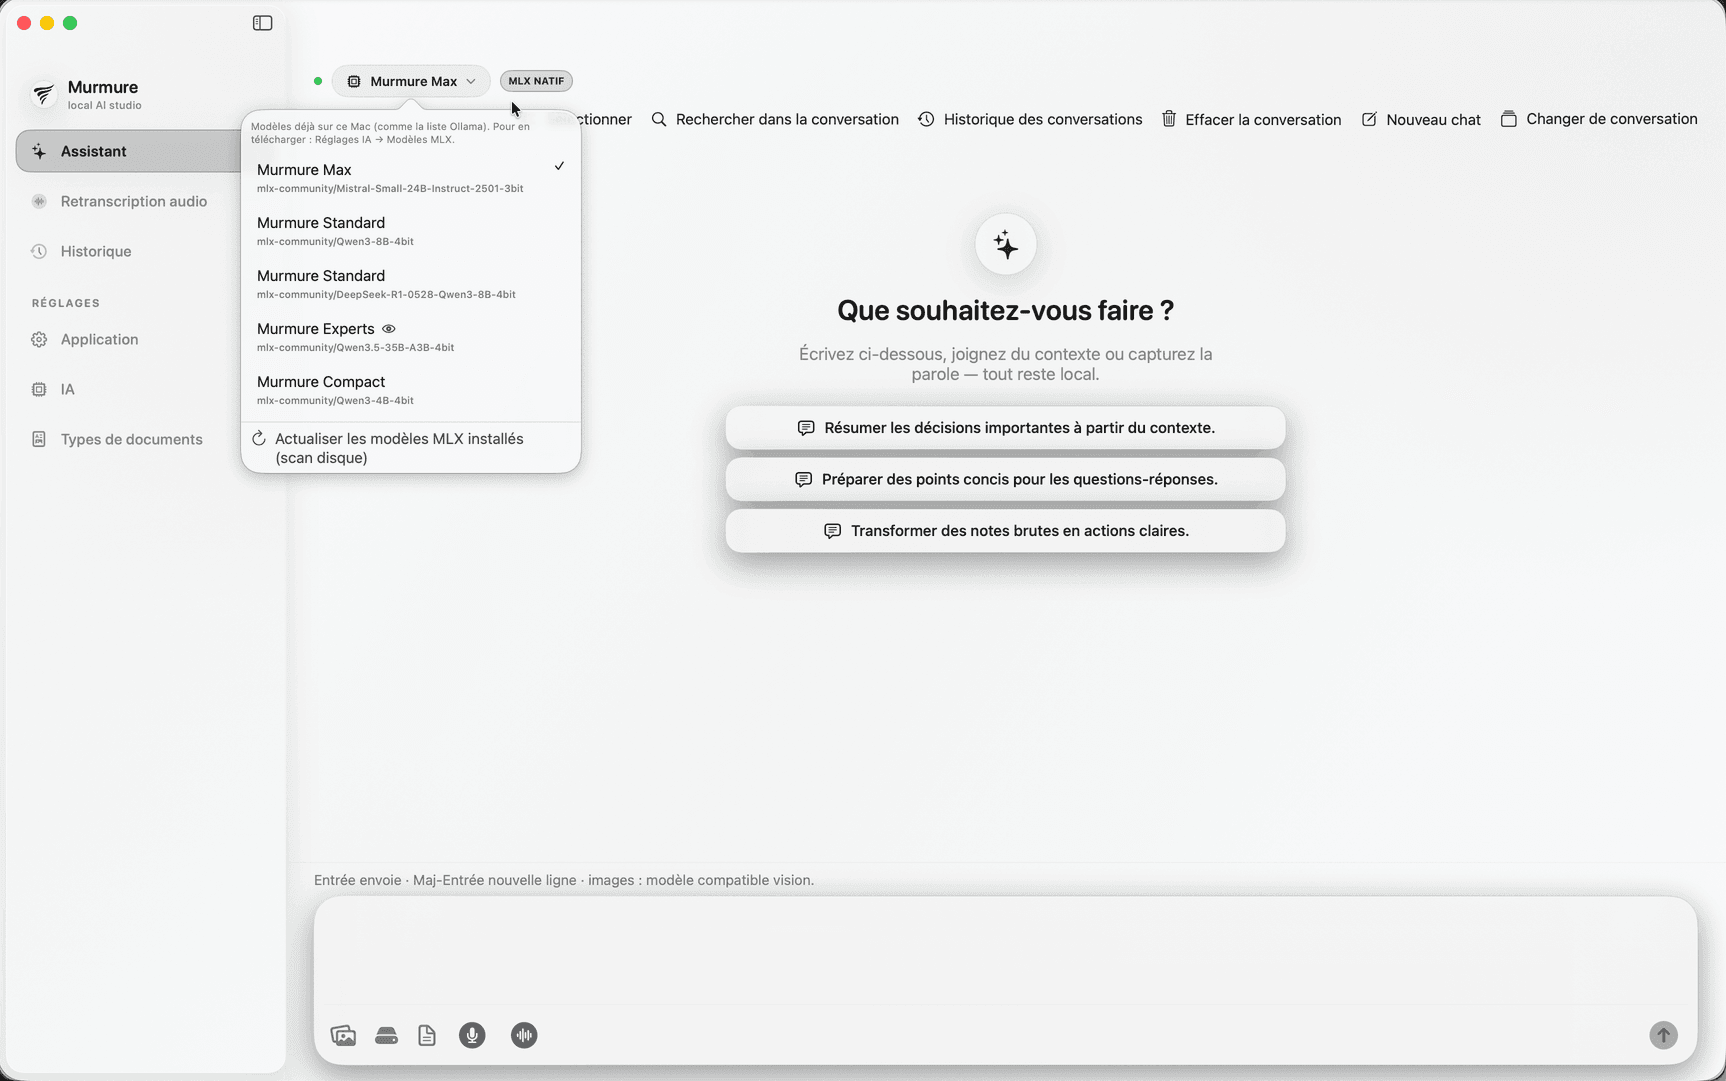This screenshot has height=1081, width=1726.
Task: Select Murmure Compact Qwen3-4B-4bit model
Action: 411,390
